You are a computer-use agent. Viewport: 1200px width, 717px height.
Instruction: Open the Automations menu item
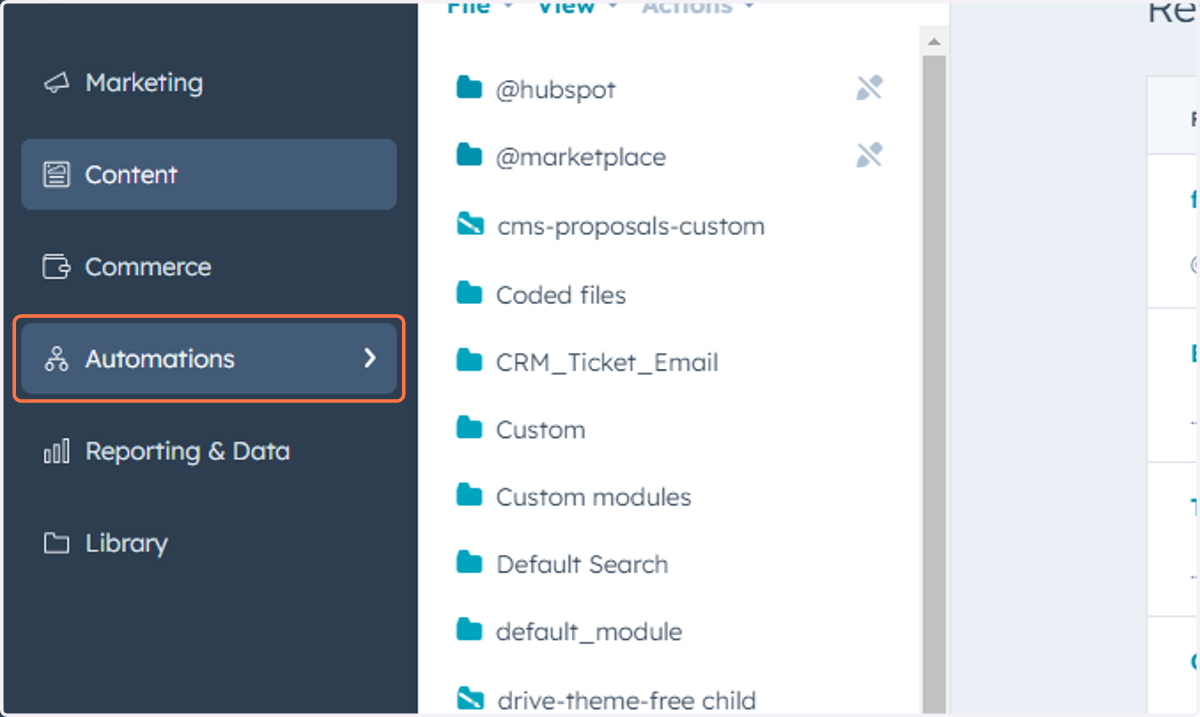(x=209, y=358)
